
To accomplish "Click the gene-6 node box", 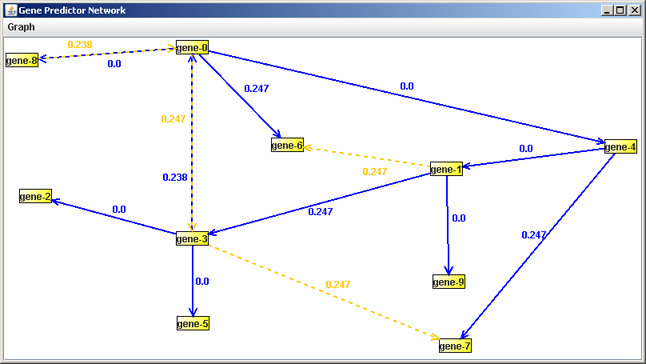I will point(287,145).
